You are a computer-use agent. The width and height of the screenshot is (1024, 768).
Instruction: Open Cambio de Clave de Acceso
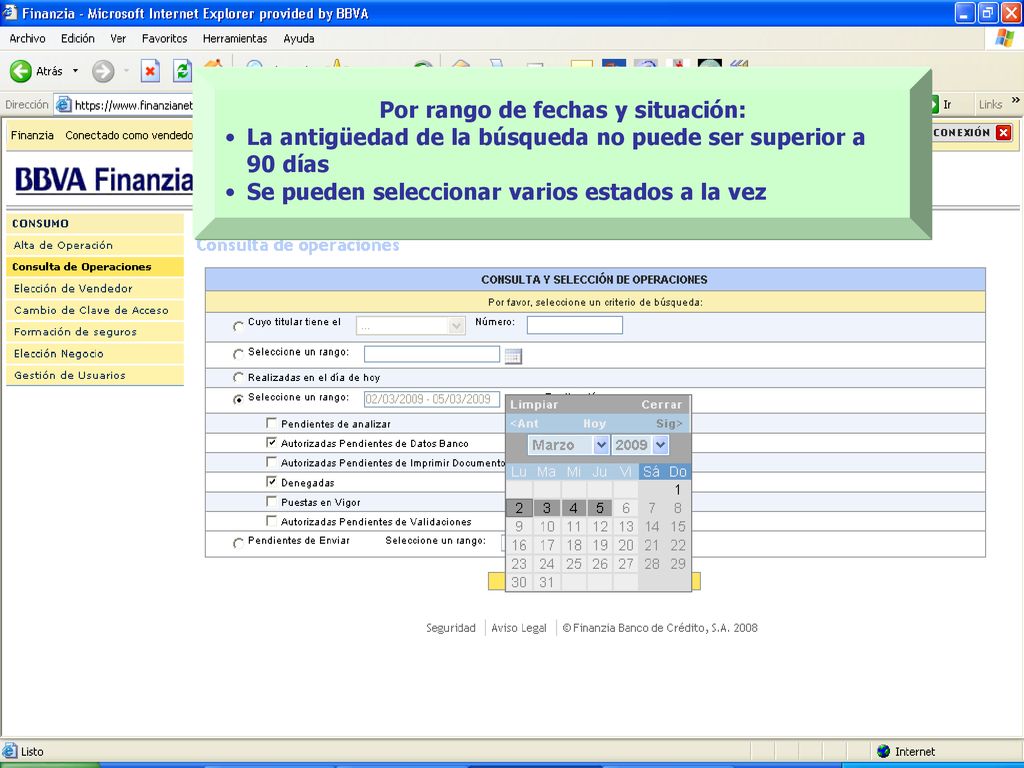[x=95, y=310]
